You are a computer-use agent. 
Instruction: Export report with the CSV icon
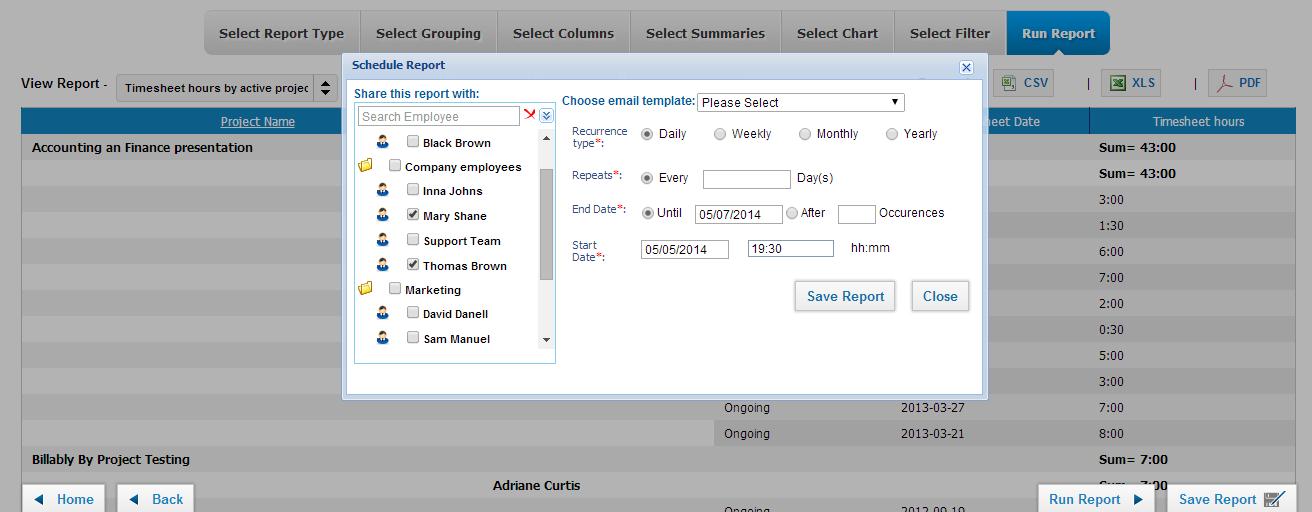point(1025,83)
